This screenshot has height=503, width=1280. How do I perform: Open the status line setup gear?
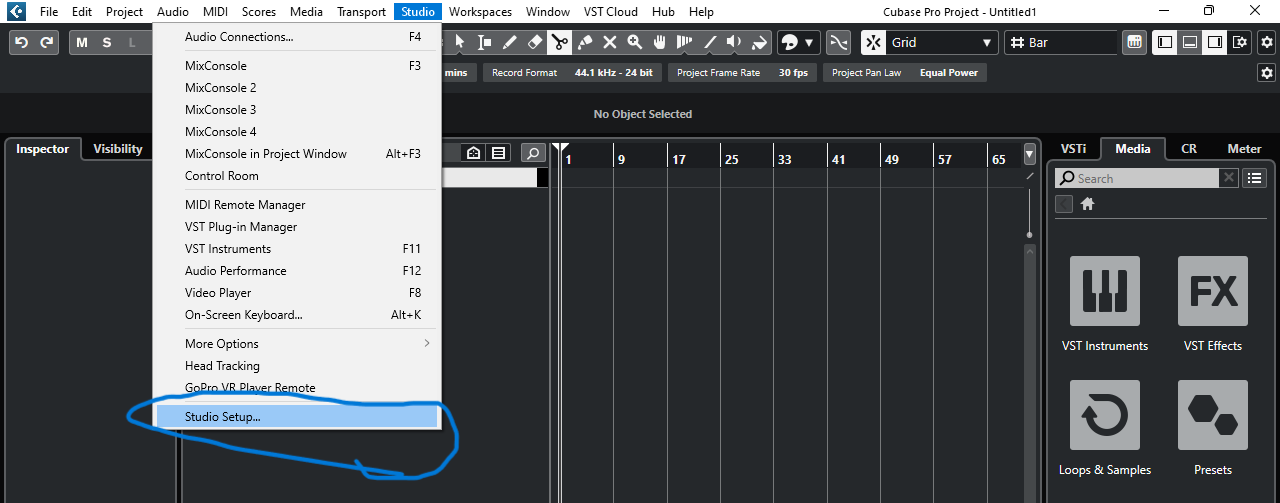[1267, 73]
